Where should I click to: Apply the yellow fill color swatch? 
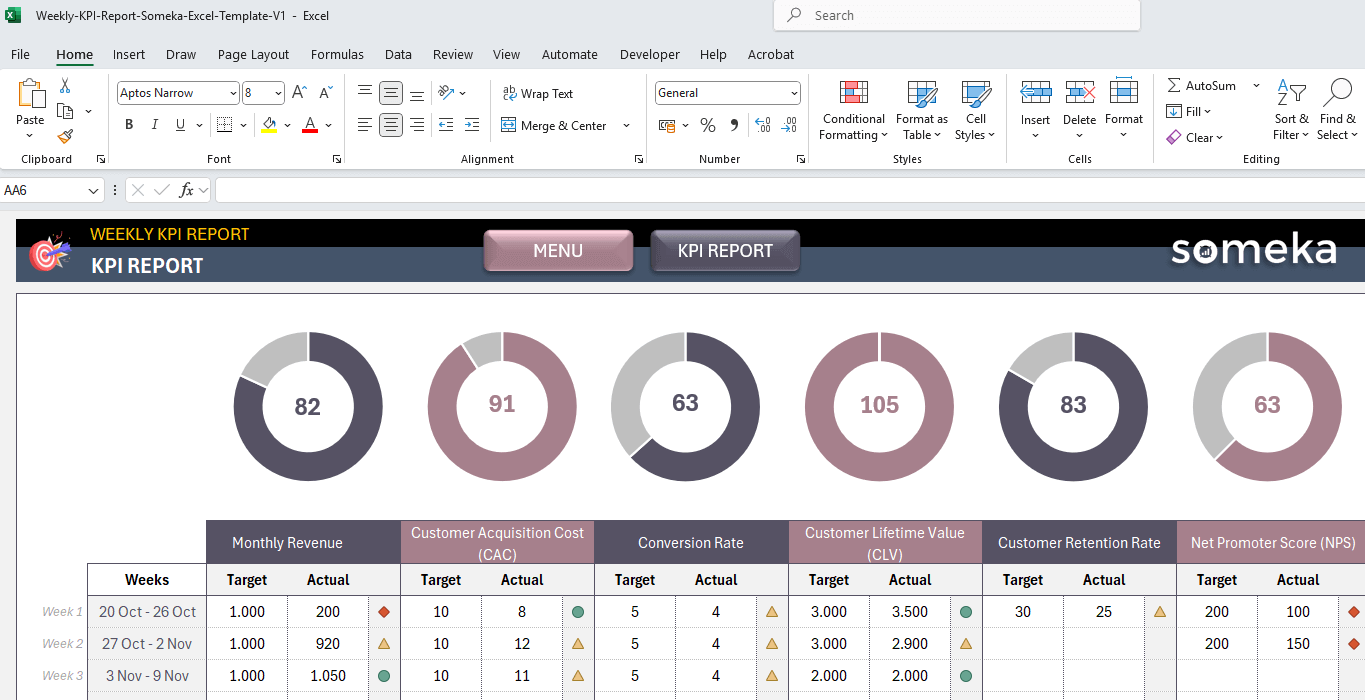pos(269,125)
